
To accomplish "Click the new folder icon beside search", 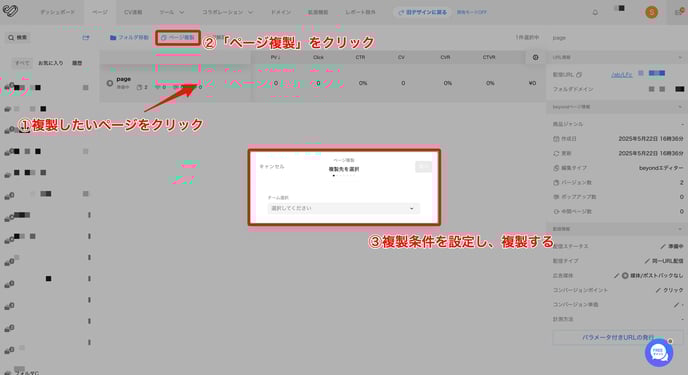I will 86,38.
